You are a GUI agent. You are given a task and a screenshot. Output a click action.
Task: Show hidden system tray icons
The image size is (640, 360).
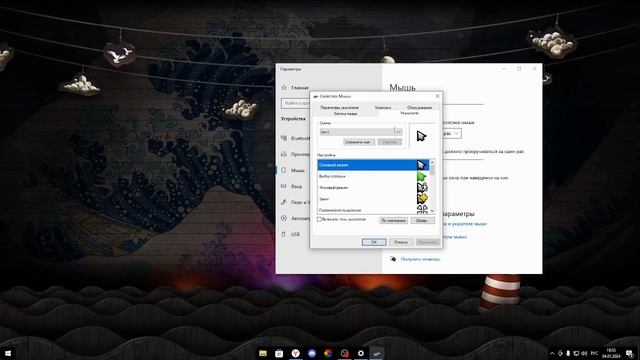[552, 353]
